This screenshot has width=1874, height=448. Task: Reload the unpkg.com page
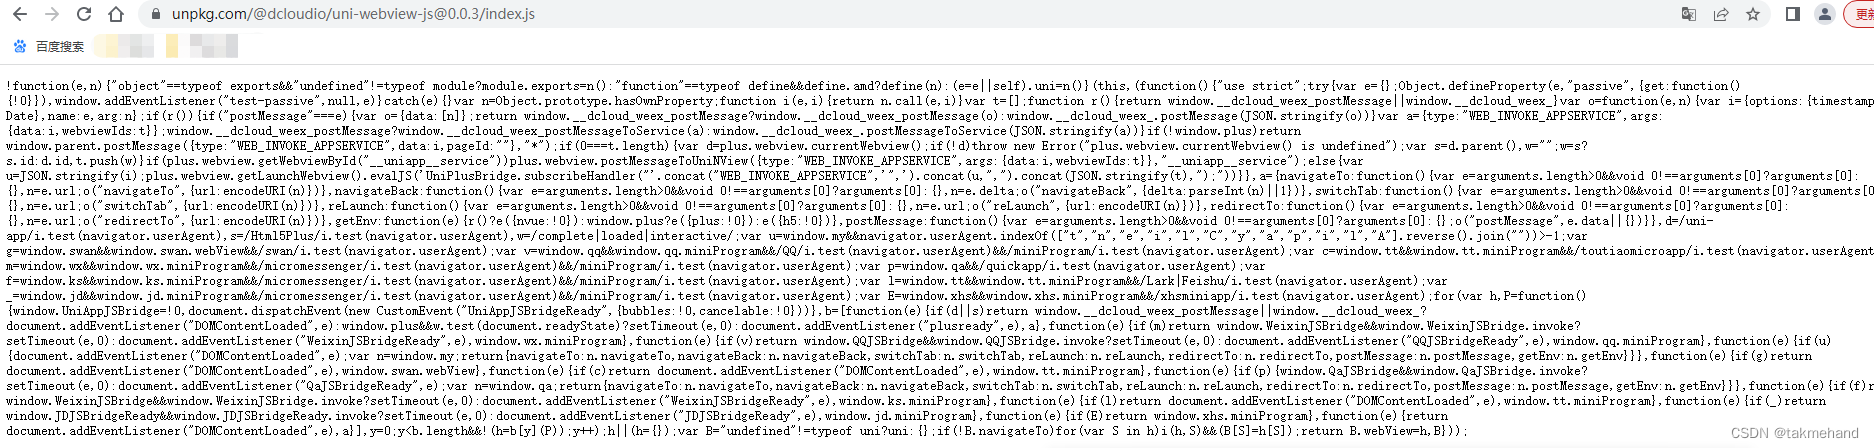tap(84, 14)
